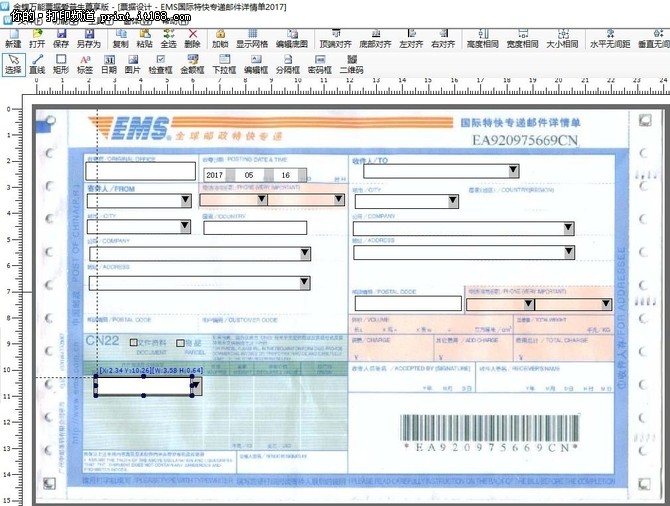670x506 pixels.
Task: Open second recipient PHONE dropdown
Action: [606, 304]
